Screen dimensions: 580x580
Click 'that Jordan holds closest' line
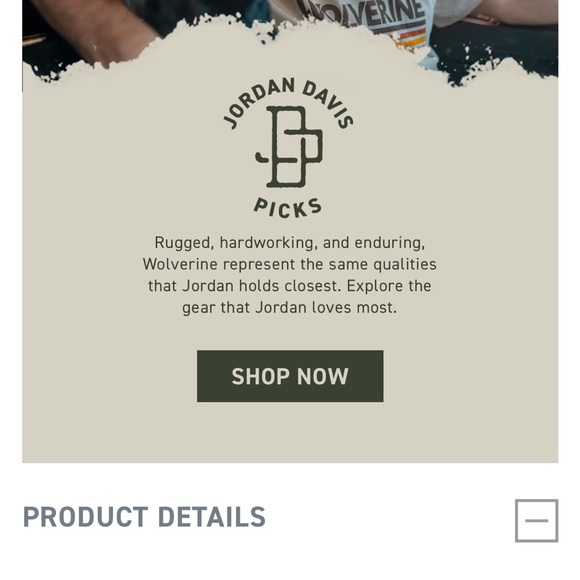coord(290,286)
